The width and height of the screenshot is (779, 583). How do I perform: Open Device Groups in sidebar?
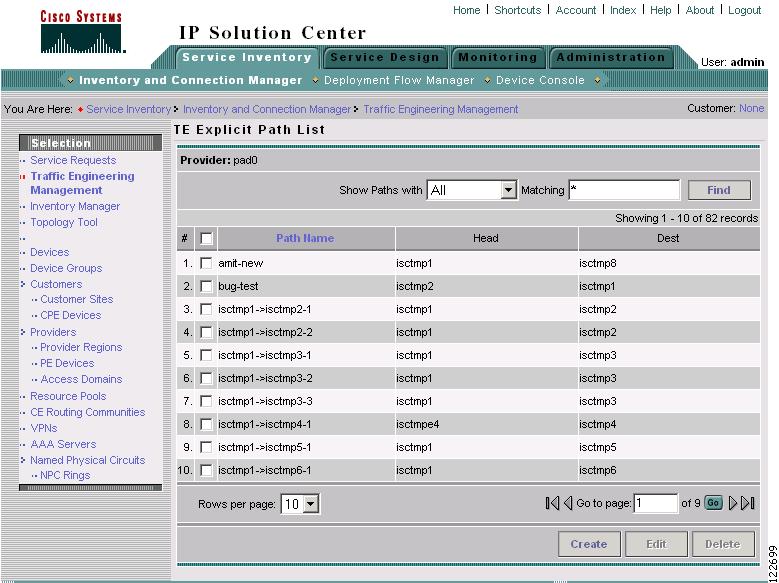point(66,268)
